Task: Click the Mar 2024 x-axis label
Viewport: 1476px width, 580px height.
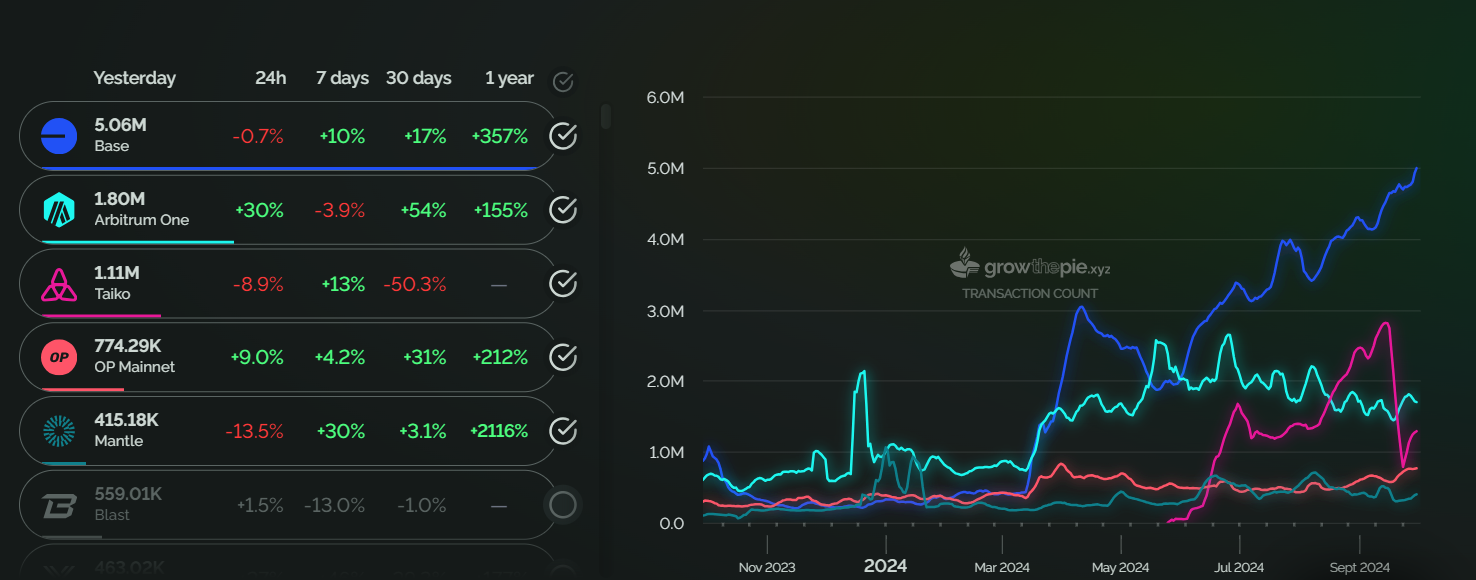Action: [x=1002, y=567]
